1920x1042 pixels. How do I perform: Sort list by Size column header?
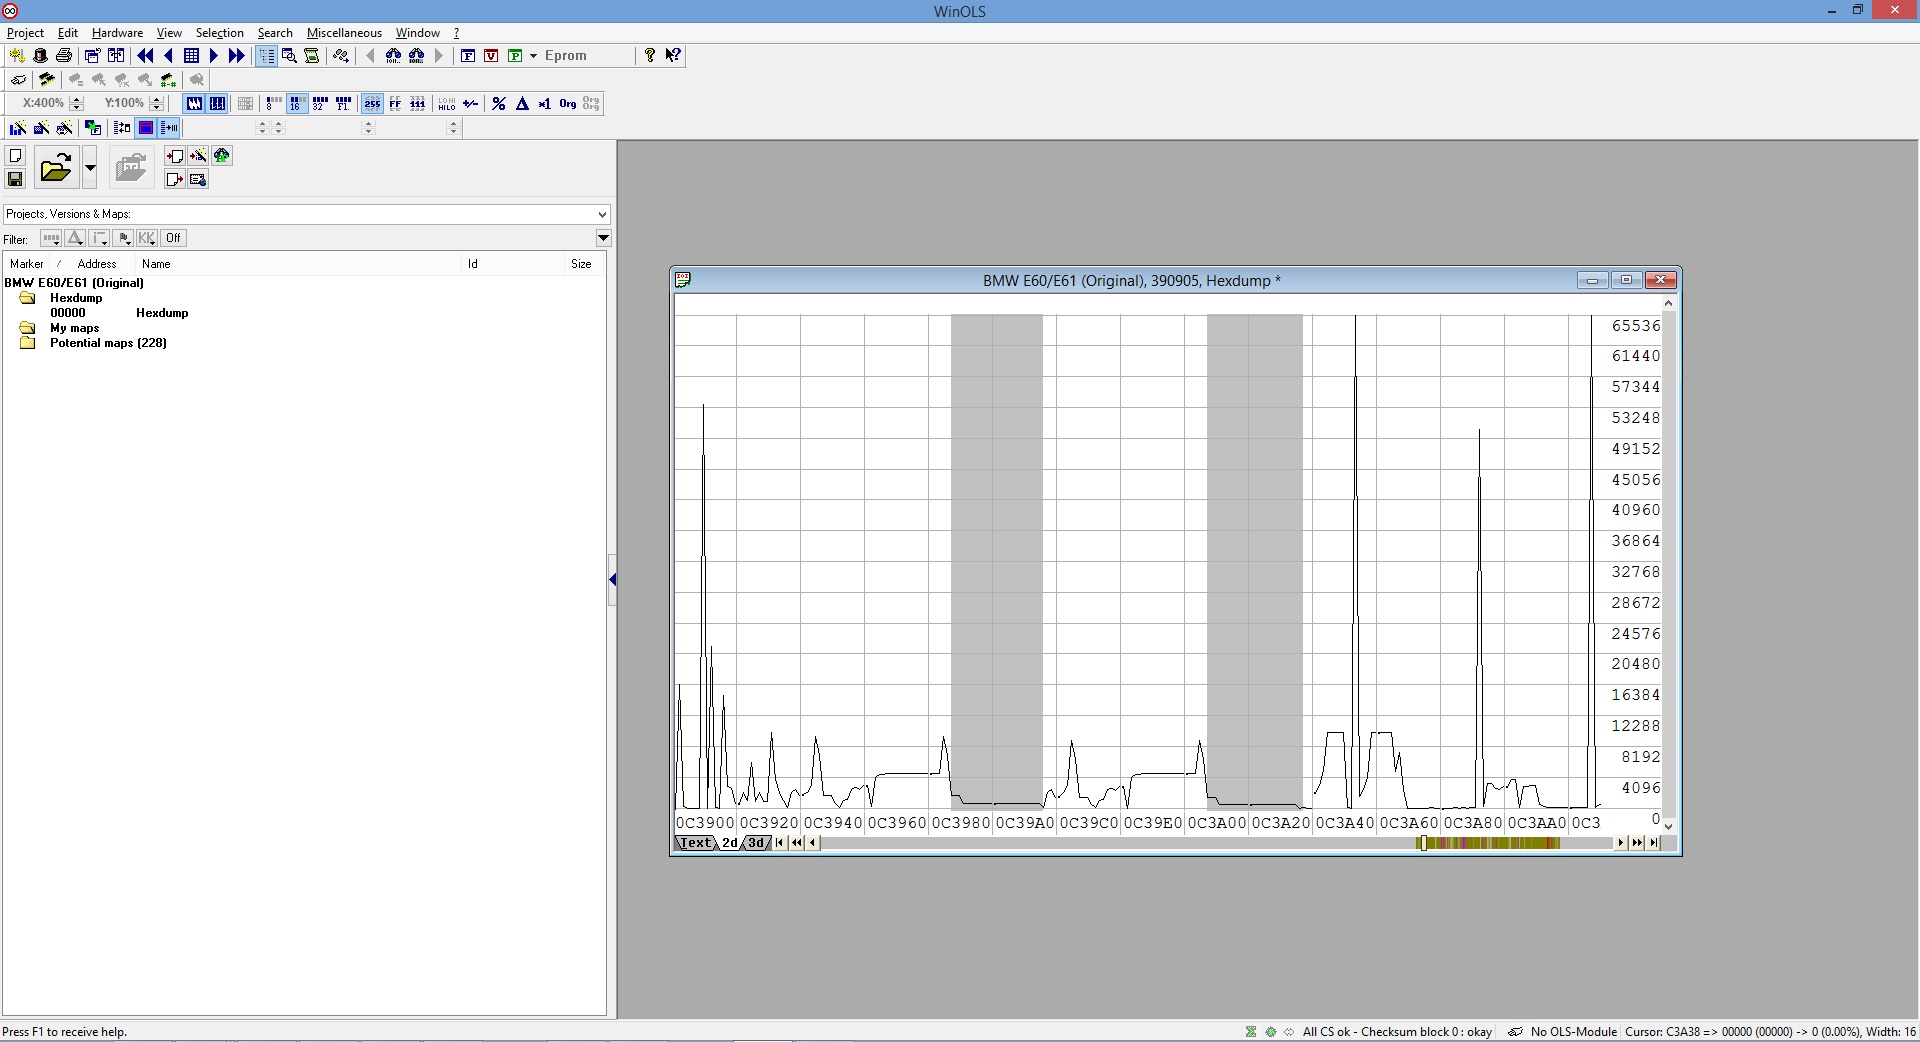click(x=581, y=264)
